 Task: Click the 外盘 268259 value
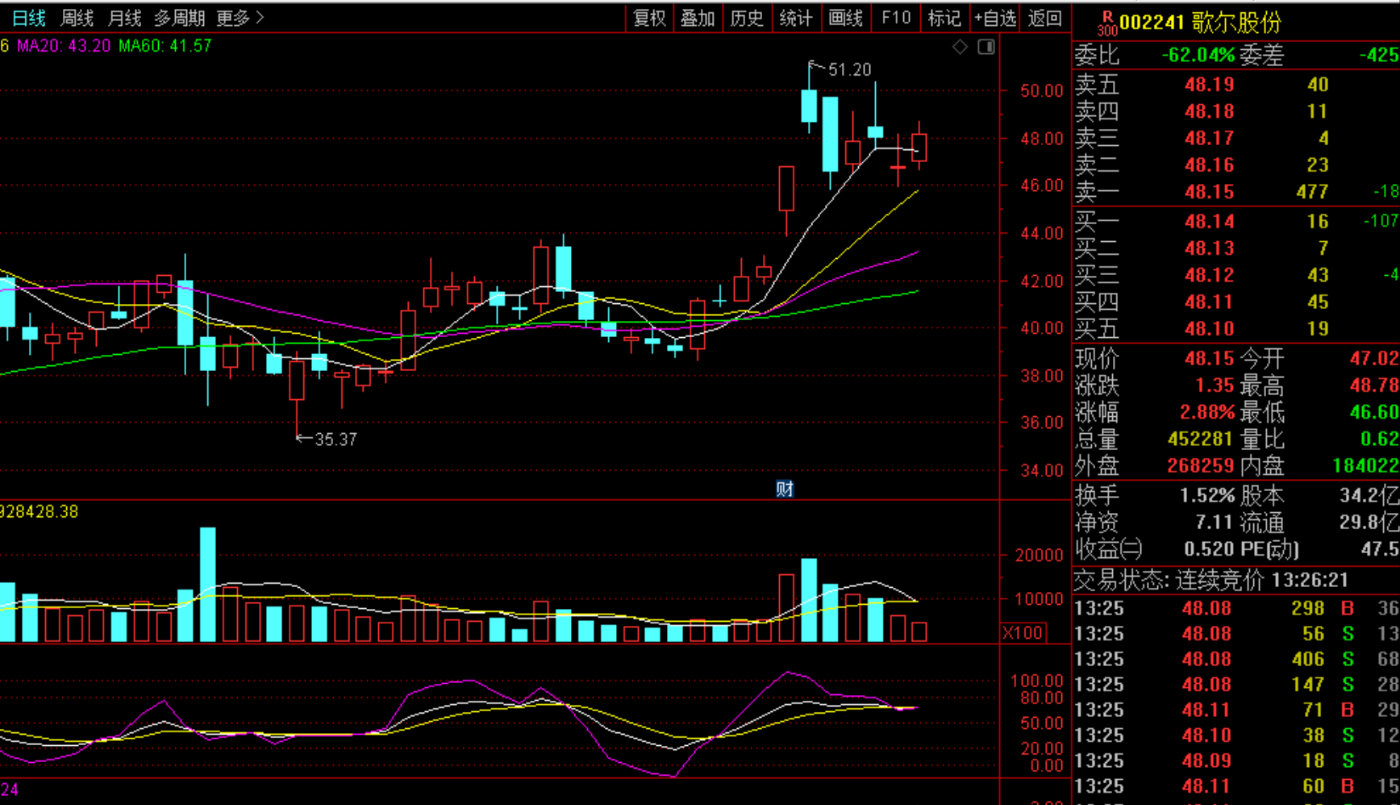click(1201, 466)
